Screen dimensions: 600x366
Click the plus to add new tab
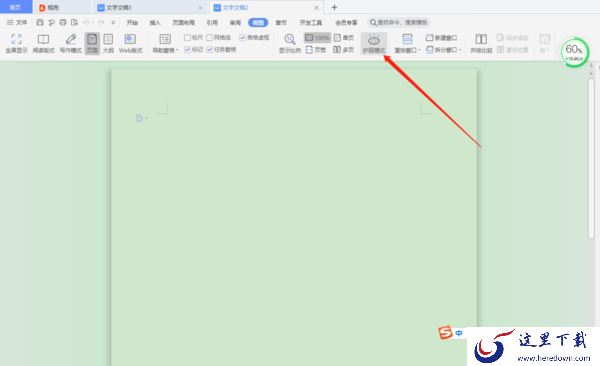[x=334, y=7]
